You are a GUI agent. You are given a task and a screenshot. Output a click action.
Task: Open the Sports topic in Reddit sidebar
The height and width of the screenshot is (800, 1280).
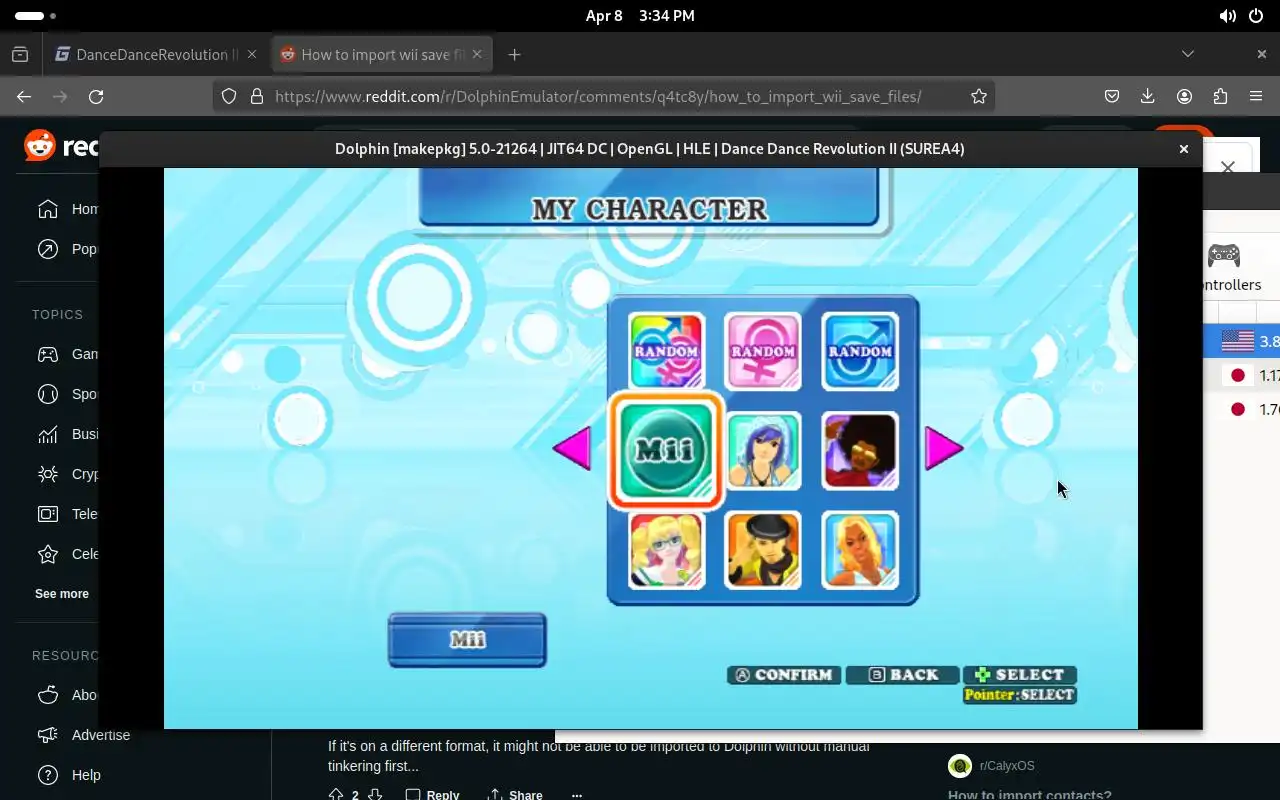[x=66, y=394]
